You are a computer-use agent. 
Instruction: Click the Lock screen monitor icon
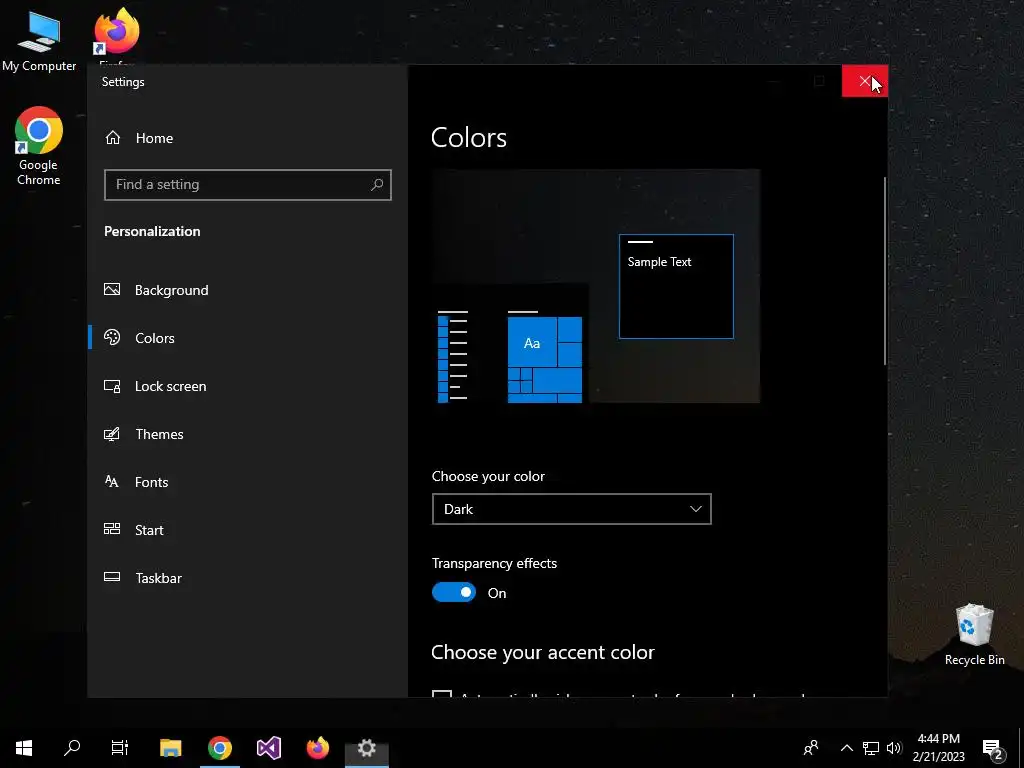(112, 386)
